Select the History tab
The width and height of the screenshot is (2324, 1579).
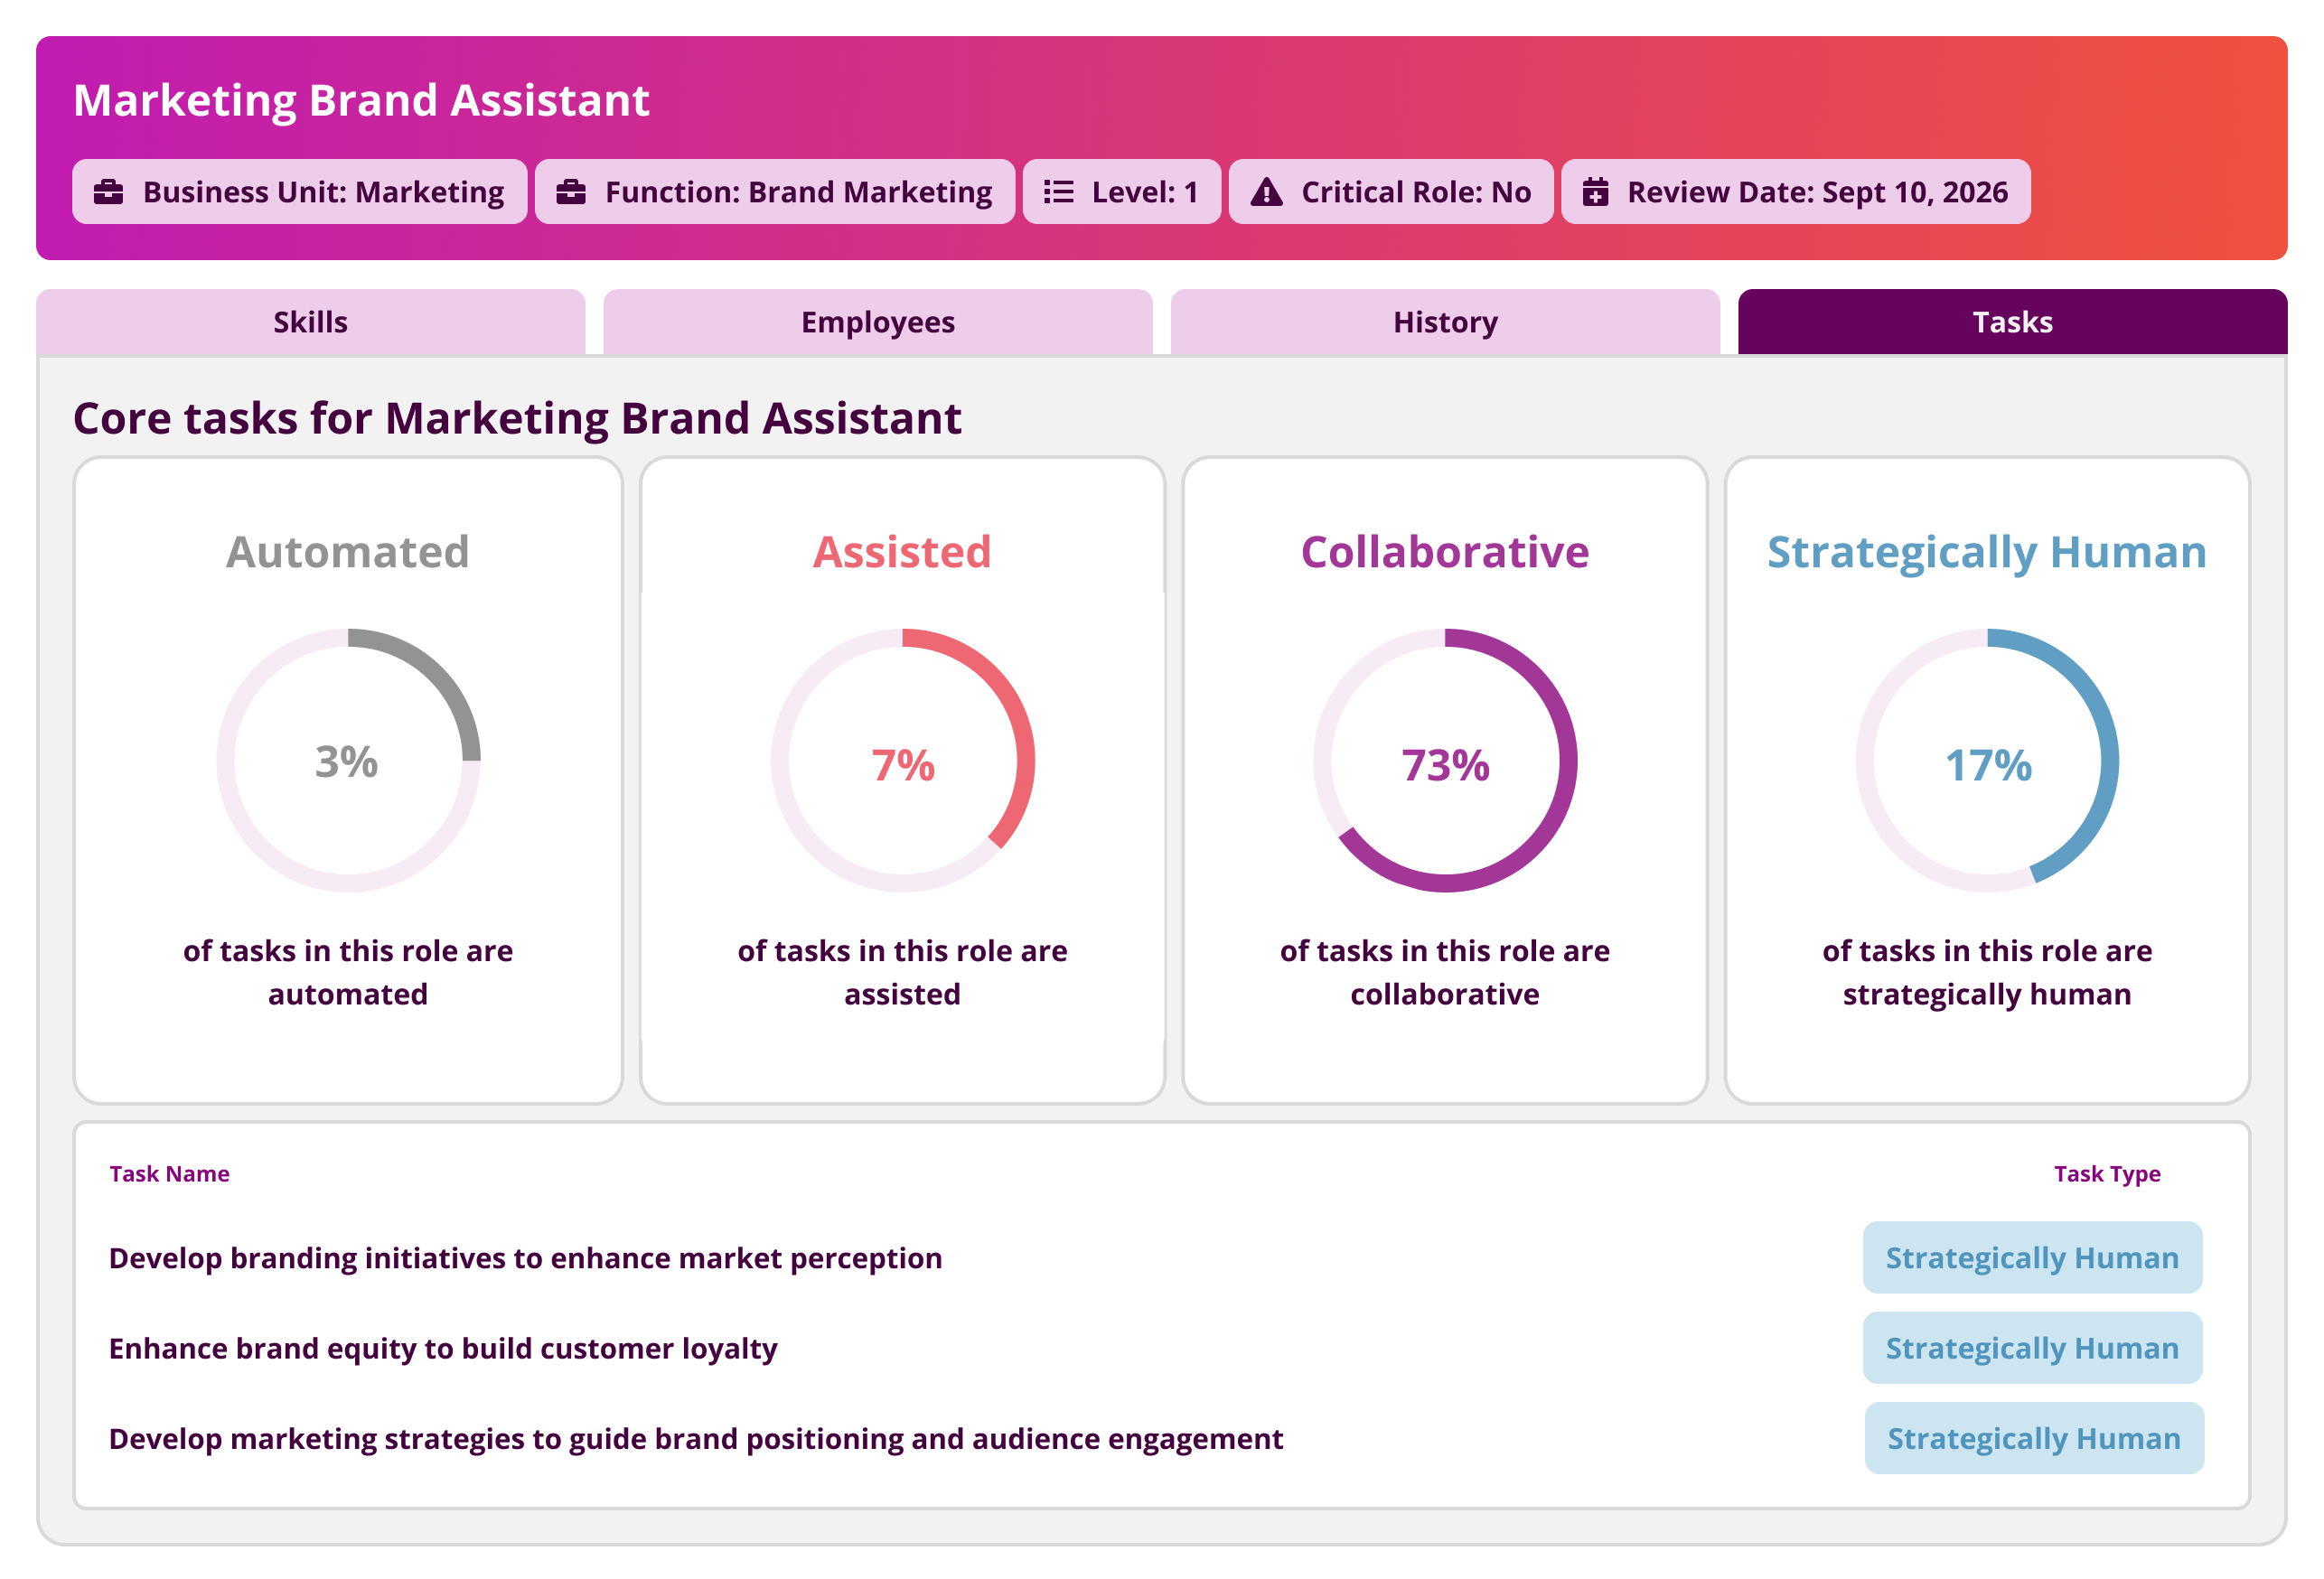1445,322
